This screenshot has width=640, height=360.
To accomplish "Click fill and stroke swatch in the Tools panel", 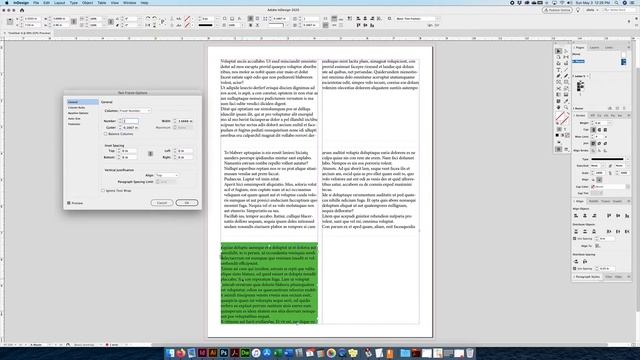I will click(x=561, y=117).
